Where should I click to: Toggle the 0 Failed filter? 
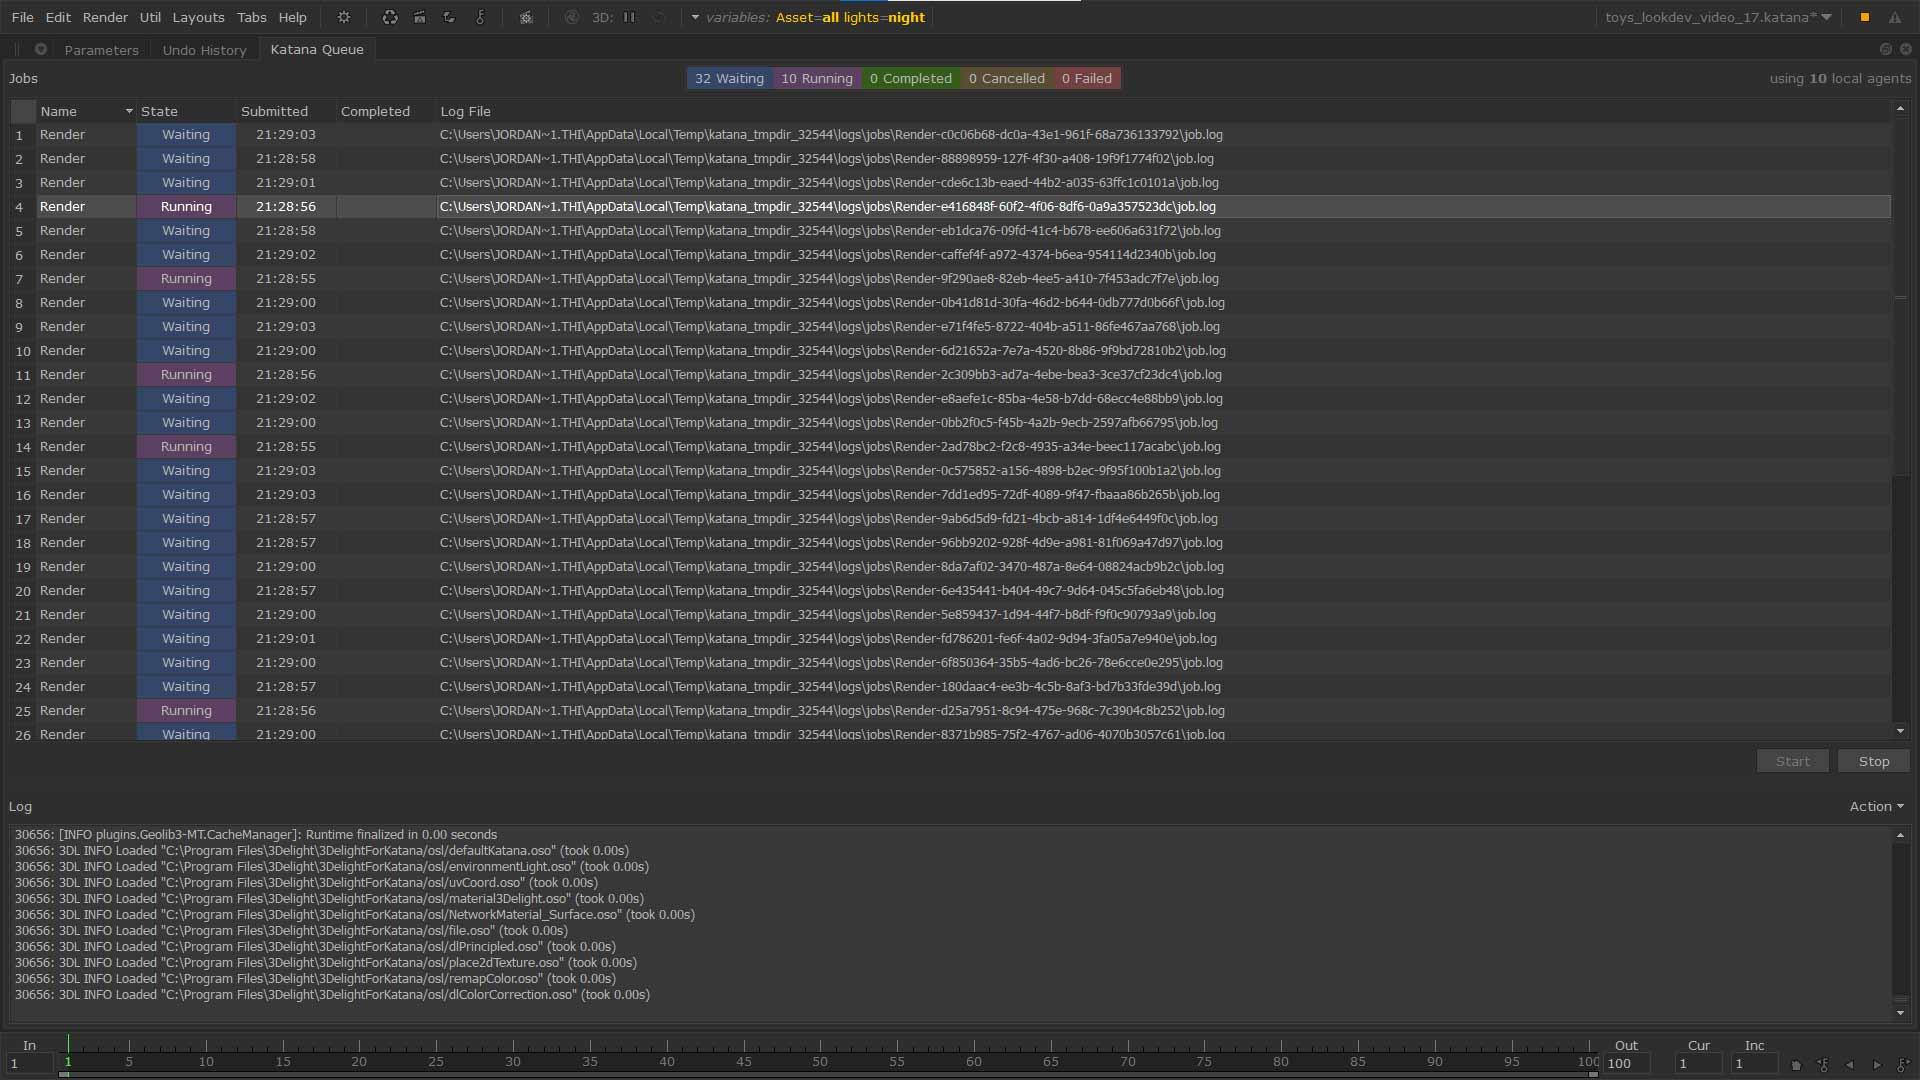click(1086, 78)
